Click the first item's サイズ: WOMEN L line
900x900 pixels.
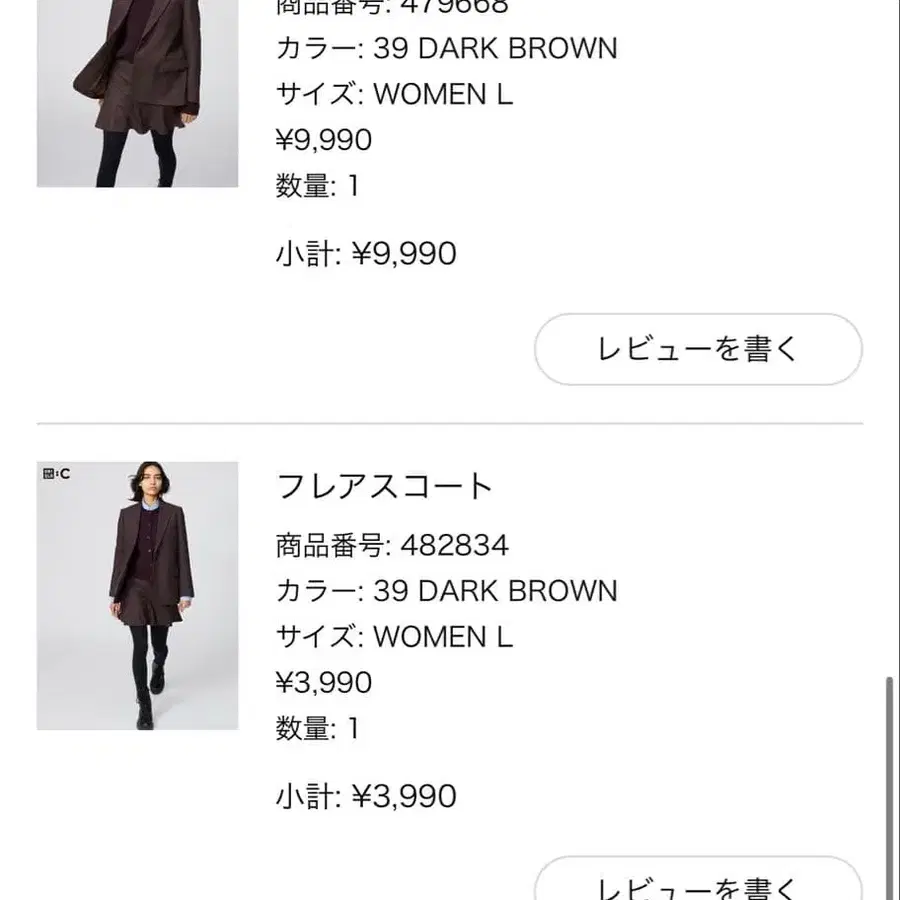tap(394, 94)
